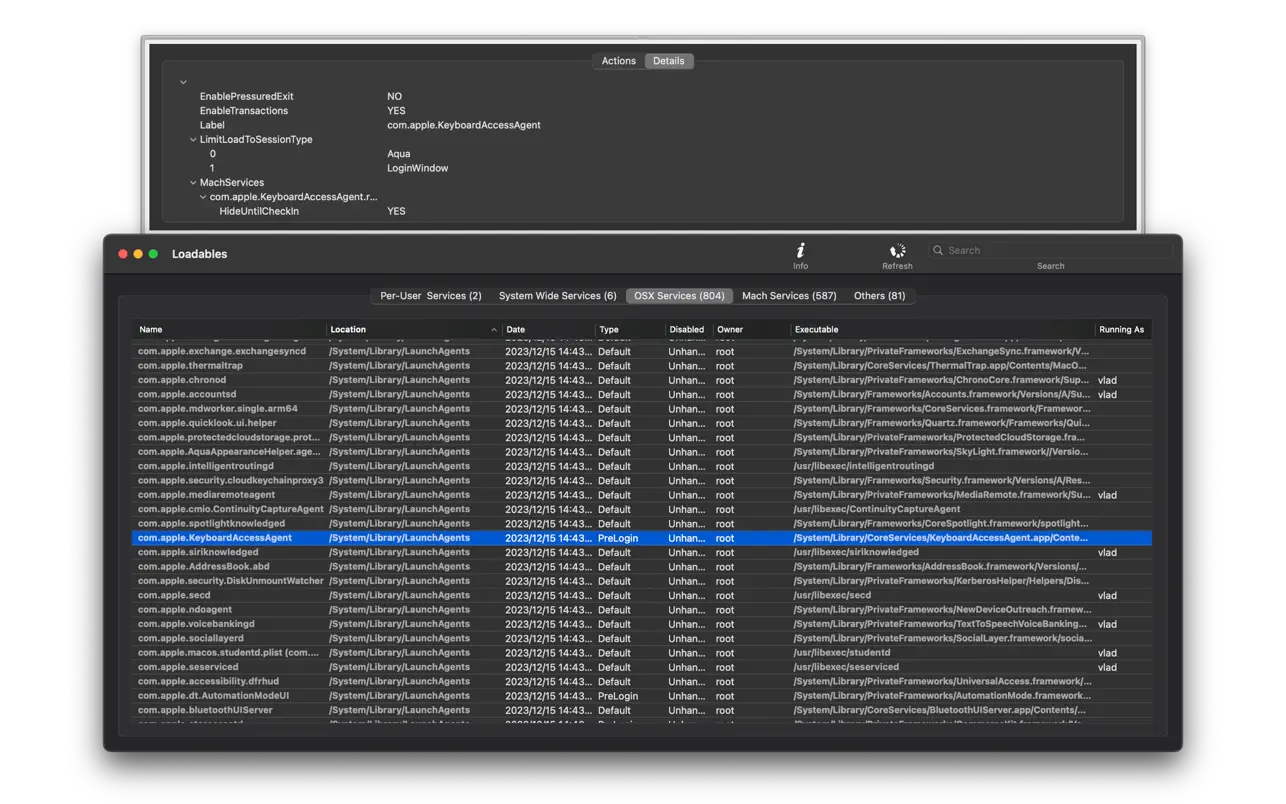
Task: Switch to the Mach Services (587) tab
Action: pyautogui.click(x=789, y=295)
